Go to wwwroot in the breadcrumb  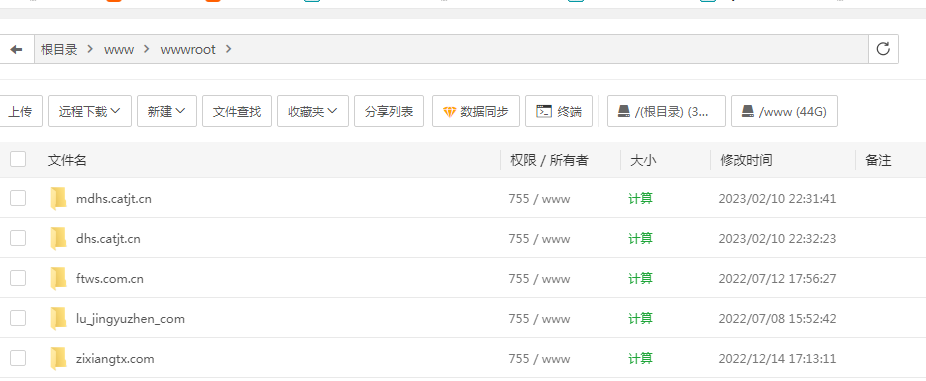188,50
